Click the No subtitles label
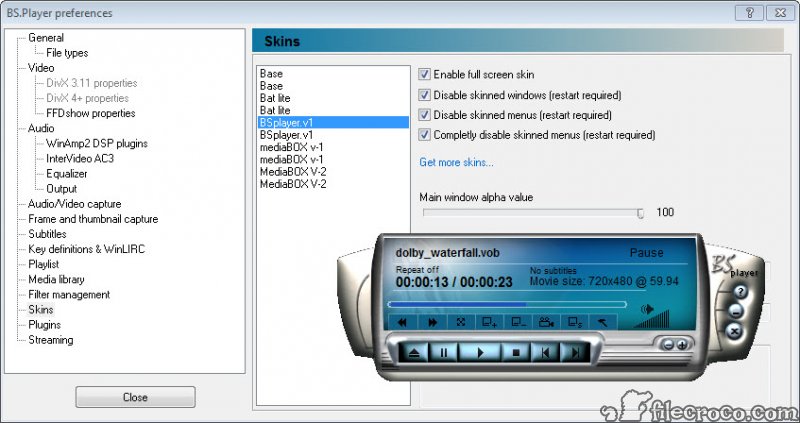The width and height of the screenshot is (800, 423). (553, 270)
